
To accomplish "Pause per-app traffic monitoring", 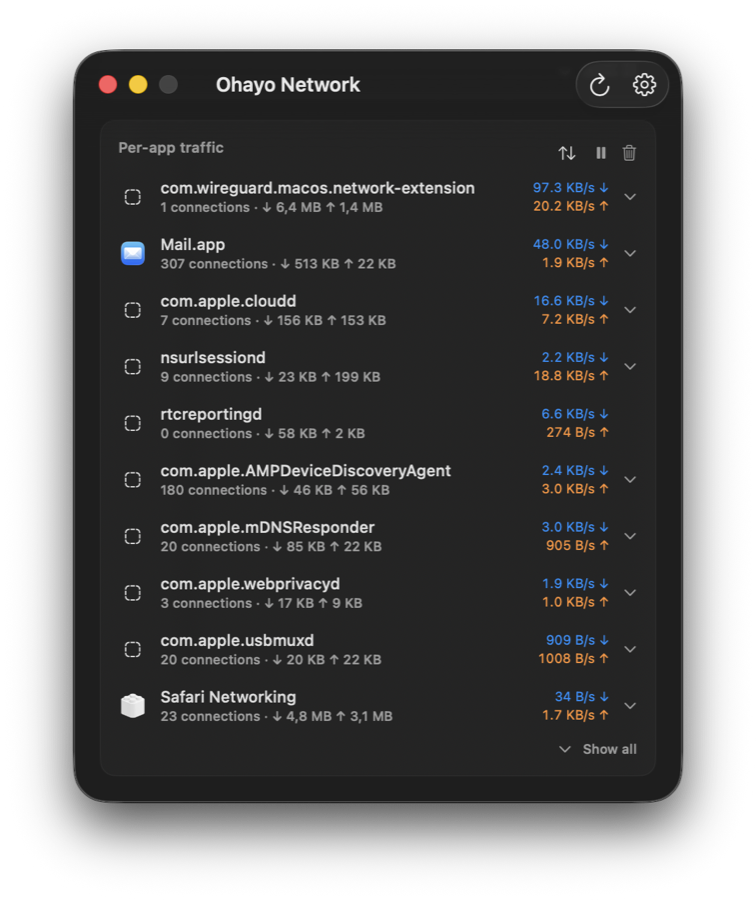I will (x=600, y=153).
